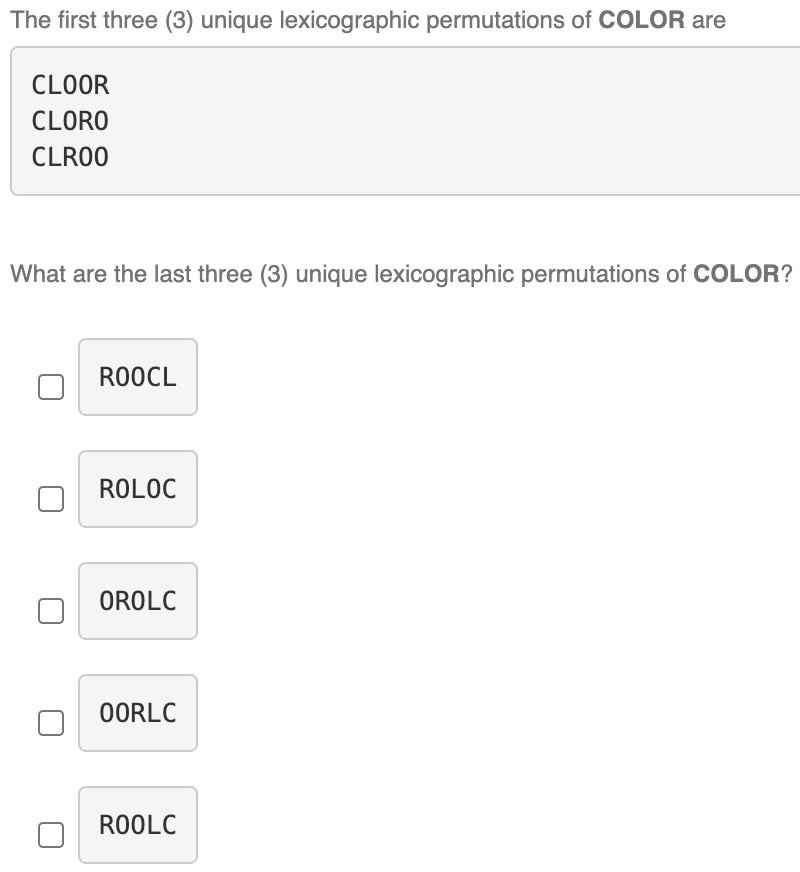Screen dimensions: 800x872
Task: Click the box containing CLOOR permutation list
Action: 400,122
